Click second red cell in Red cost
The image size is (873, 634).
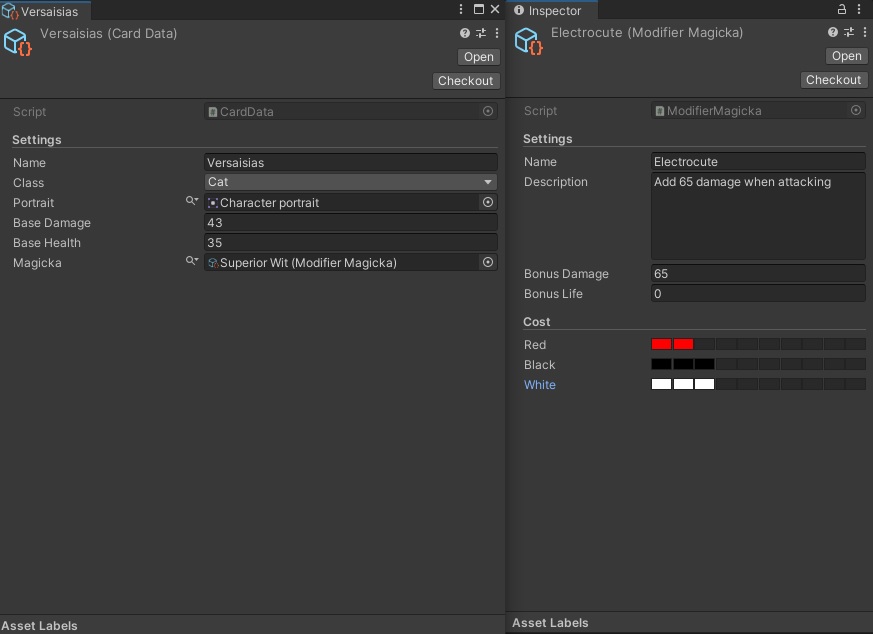pyautogui.click(x=683, y=345)
